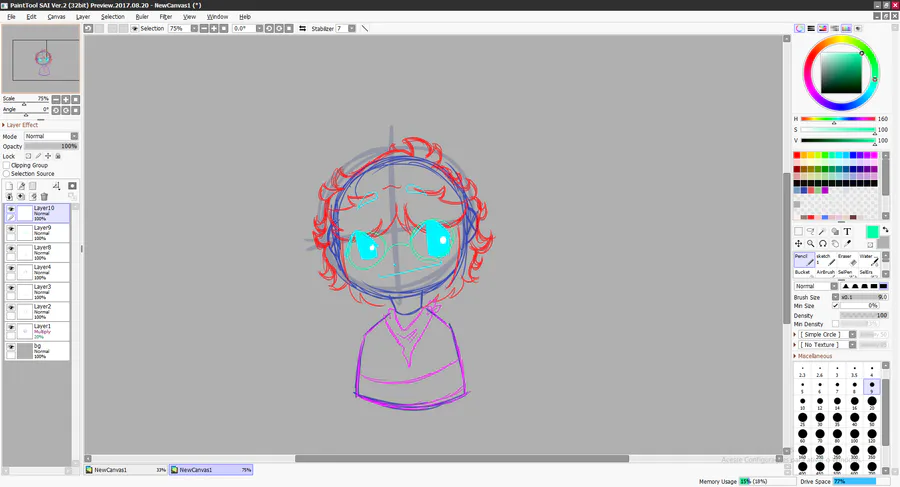The height and width of the screenshot is (487, 900).
Task: Choose the Pencil brush
Action: coord(804,260)
